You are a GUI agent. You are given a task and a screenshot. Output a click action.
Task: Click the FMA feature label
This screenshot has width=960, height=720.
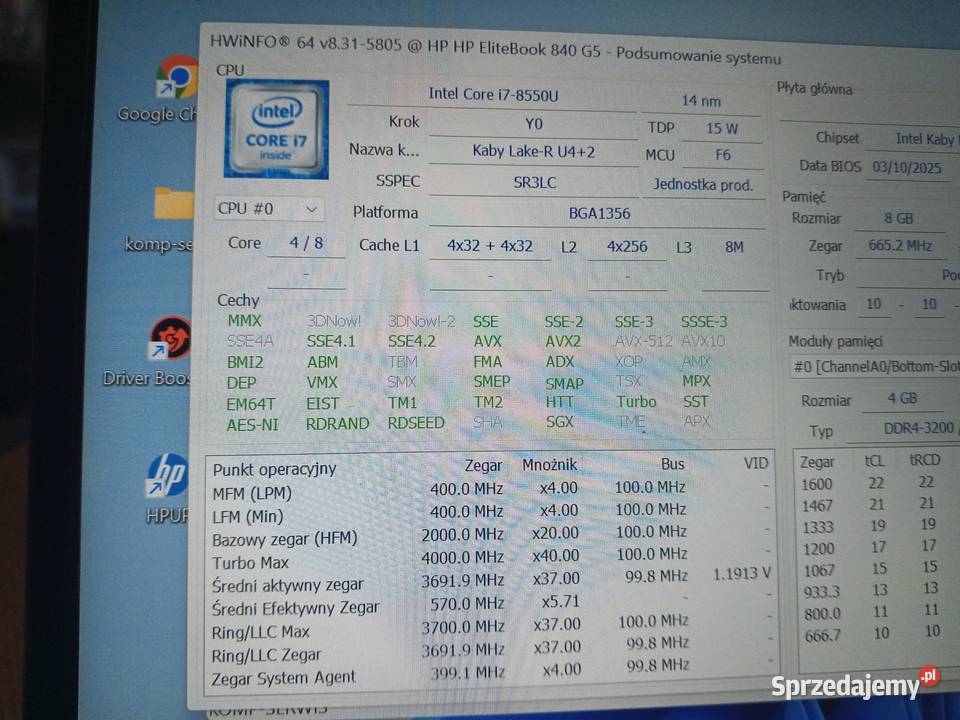pyautogui.click(x=487, y=362)
